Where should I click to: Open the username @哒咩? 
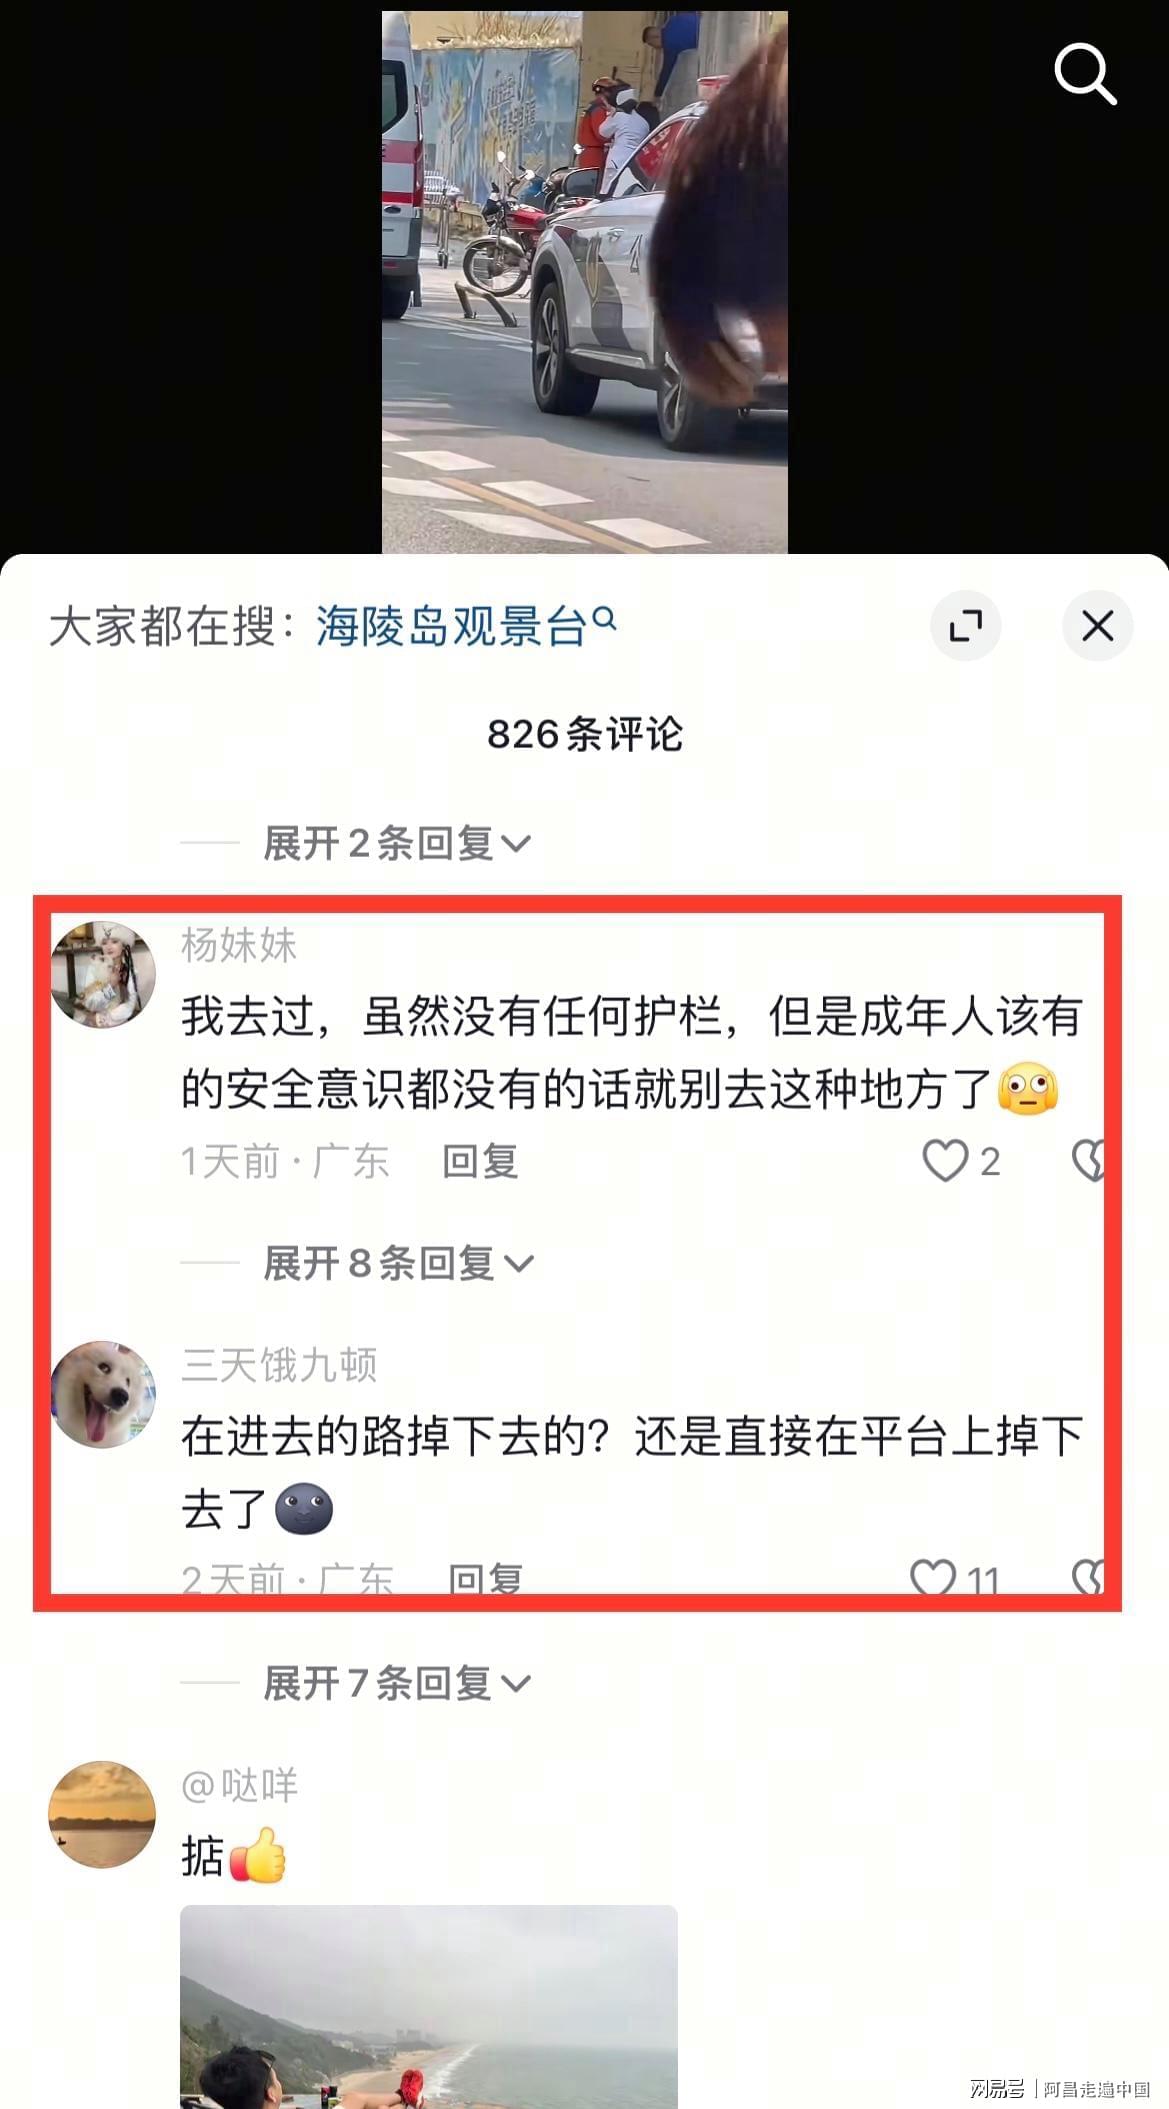click(x=239, y=1785)
